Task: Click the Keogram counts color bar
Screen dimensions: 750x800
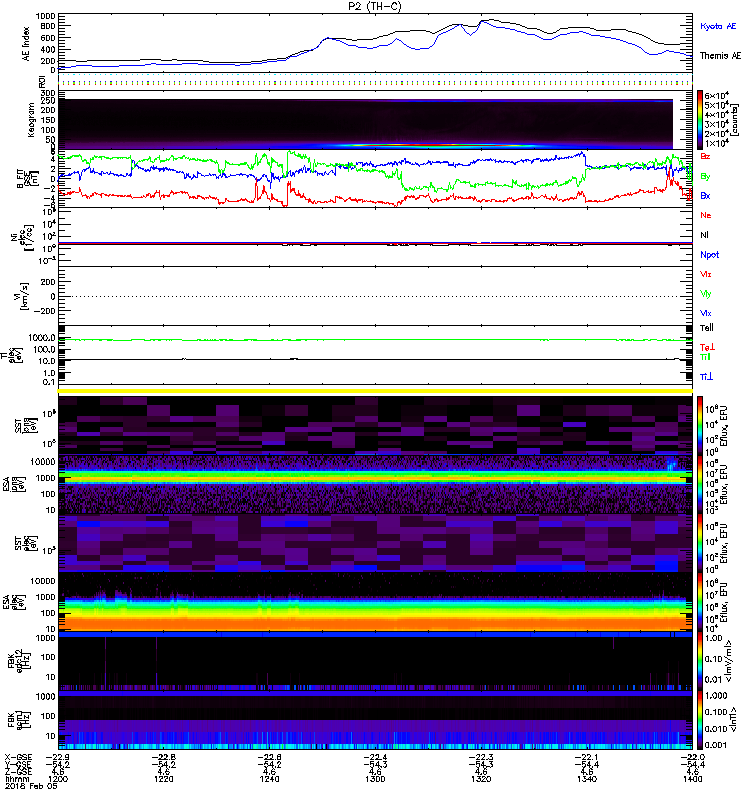Action: click(700, 120)
